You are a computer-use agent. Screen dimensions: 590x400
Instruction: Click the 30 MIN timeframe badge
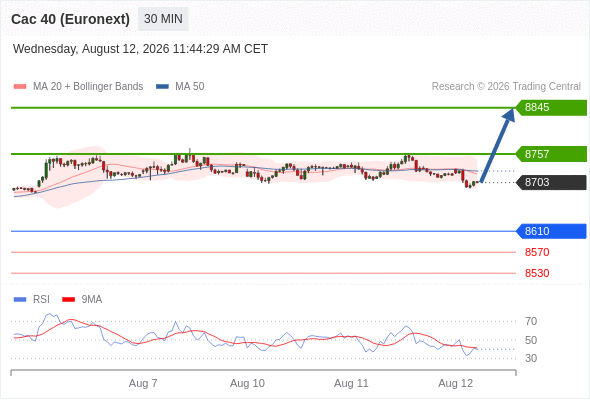point(163,19)
